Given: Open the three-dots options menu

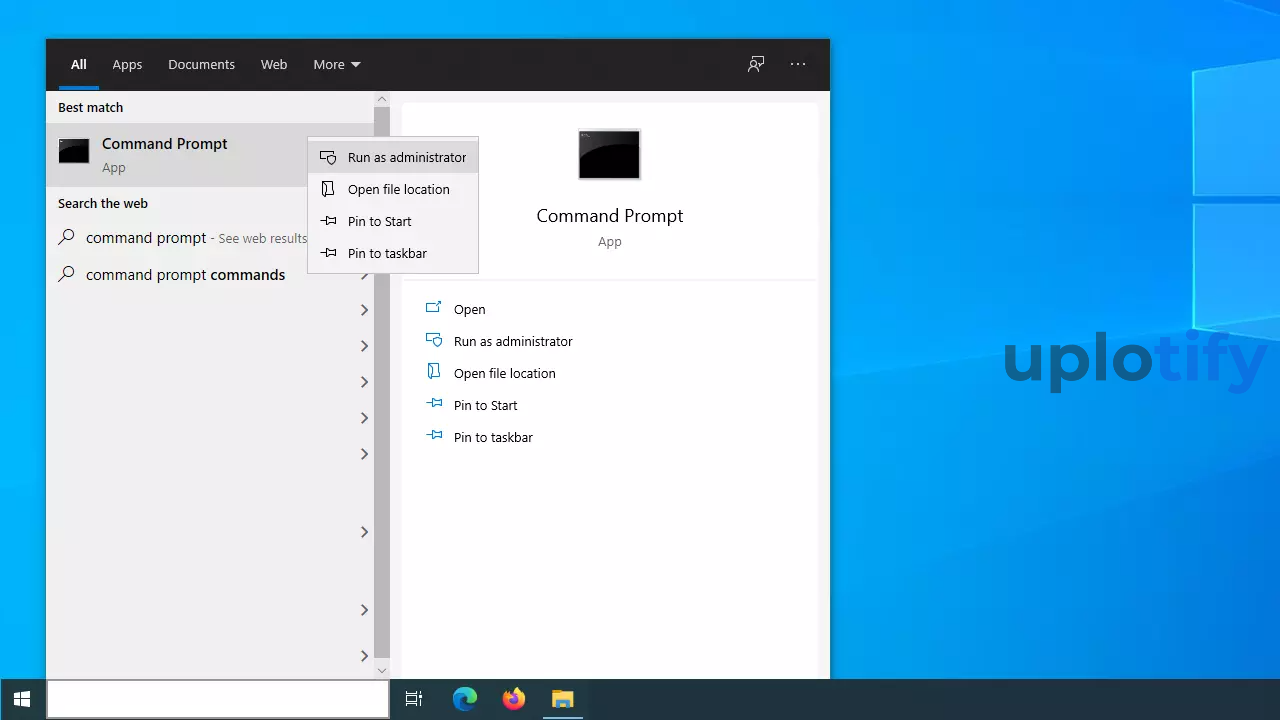Looking at the screenshot, I should point(798,64).
